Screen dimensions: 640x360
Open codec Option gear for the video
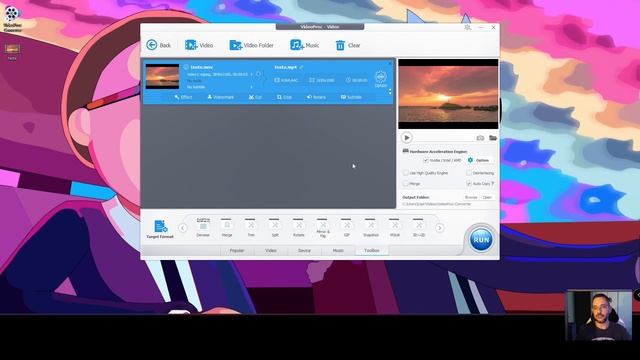380,79
